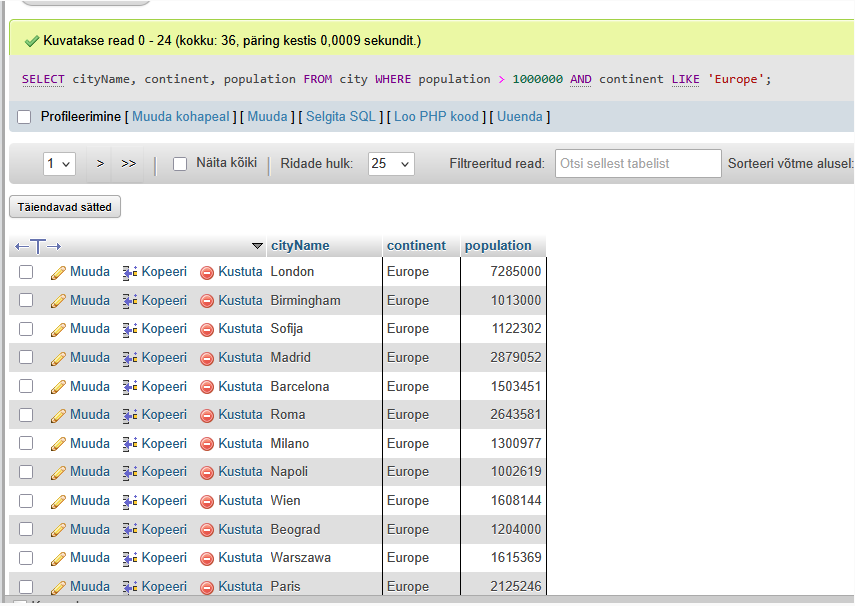Click the full texts arrows icon in header
This screenshot has width=855, height=606.
[38, 246]
